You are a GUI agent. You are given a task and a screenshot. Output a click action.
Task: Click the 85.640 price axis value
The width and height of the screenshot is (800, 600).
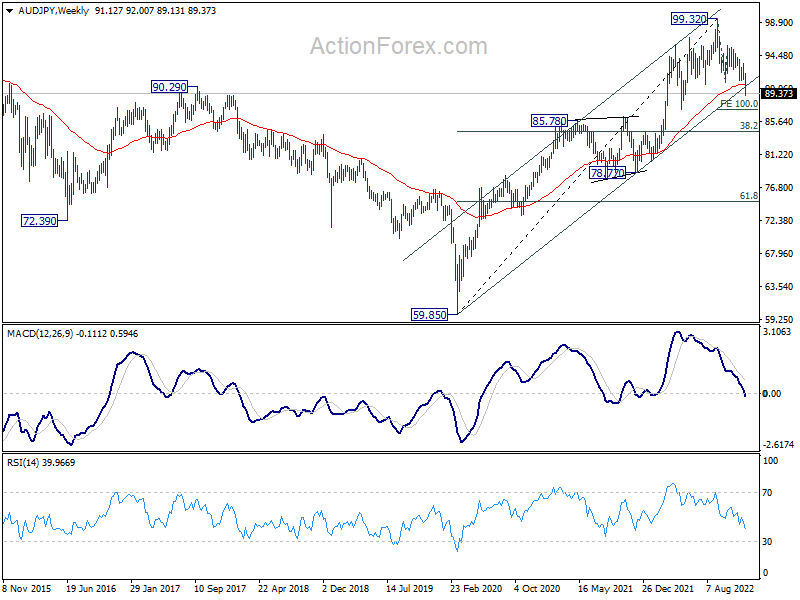pos(779,121)
